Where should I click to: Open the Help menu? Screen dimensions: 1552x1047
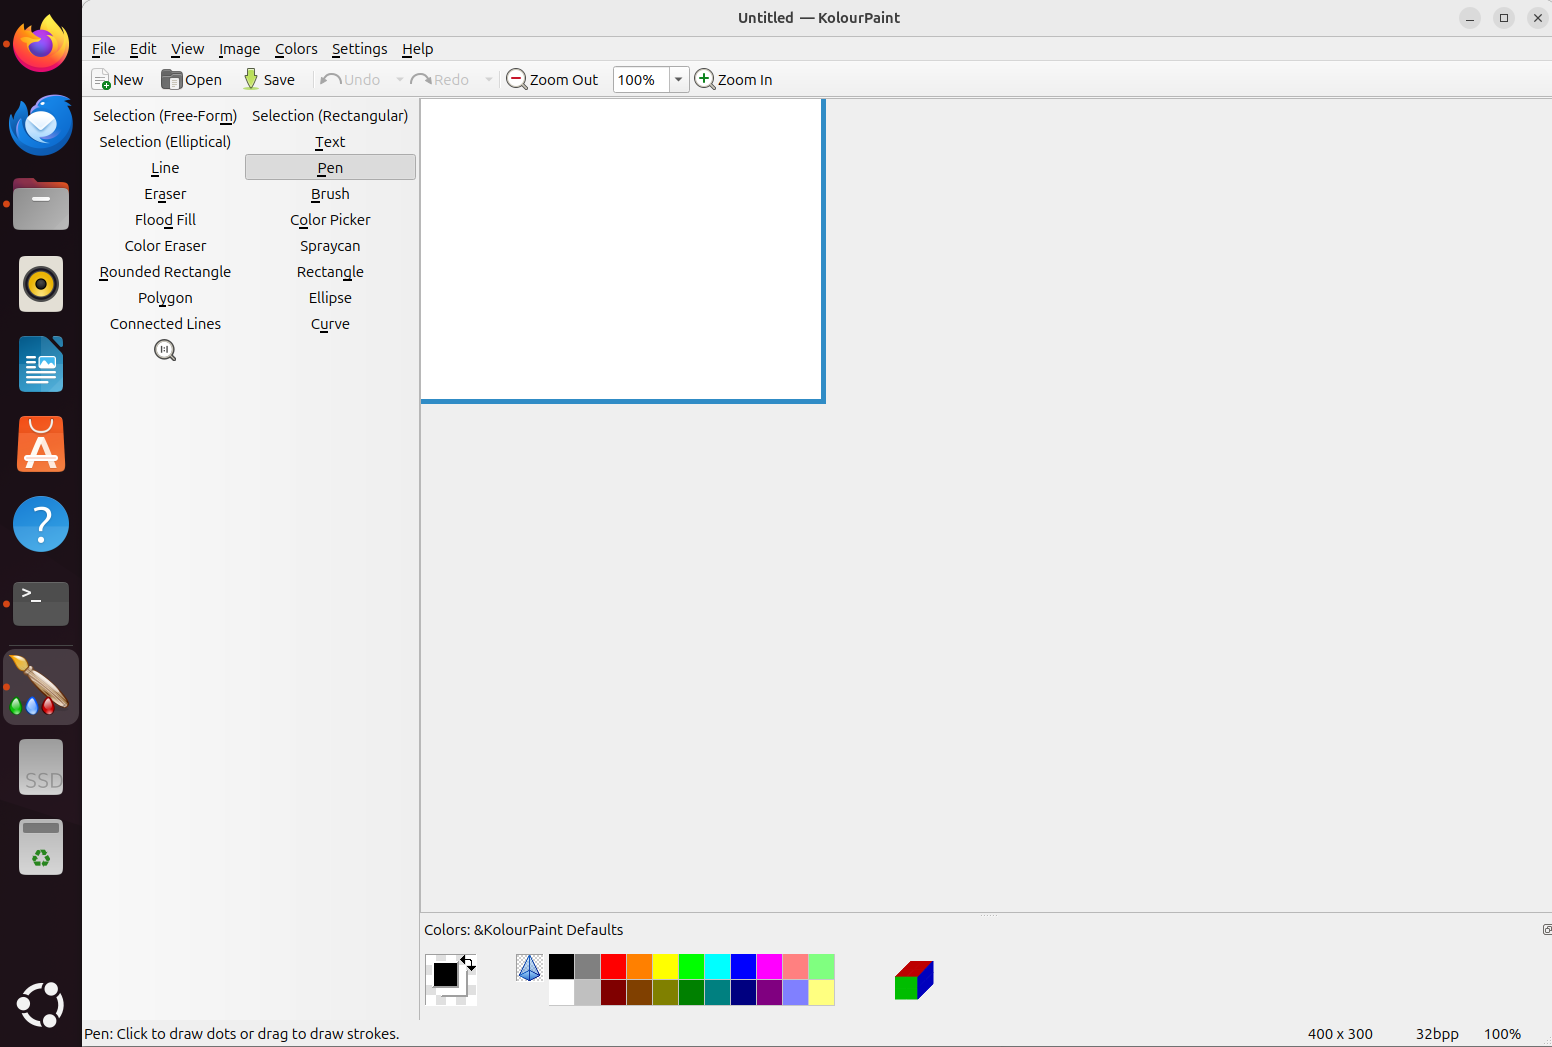(417, 49)
